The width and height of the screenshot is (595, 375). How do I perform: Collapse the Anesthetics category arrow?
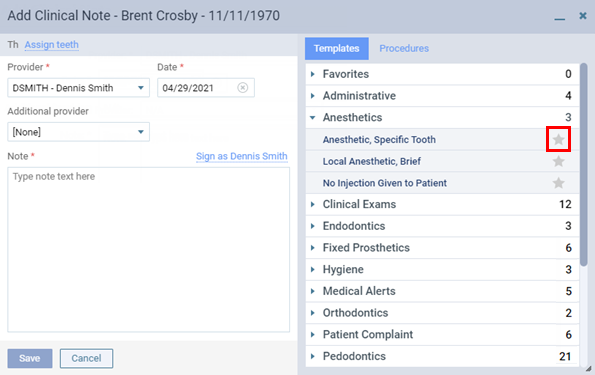(x=313, y=118)
